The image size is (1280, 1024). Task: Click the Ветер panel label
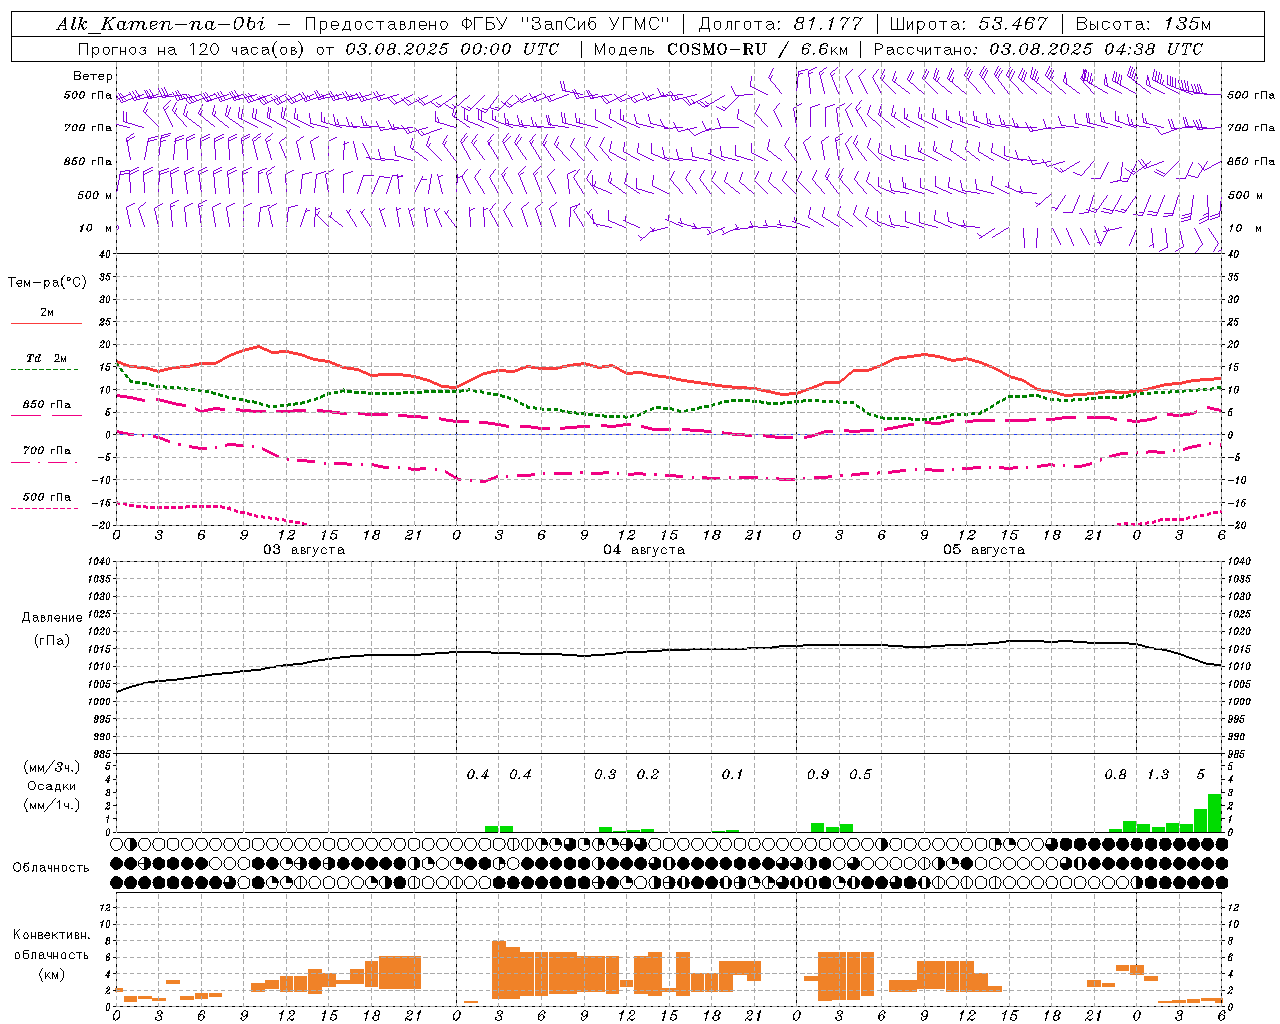93,76
